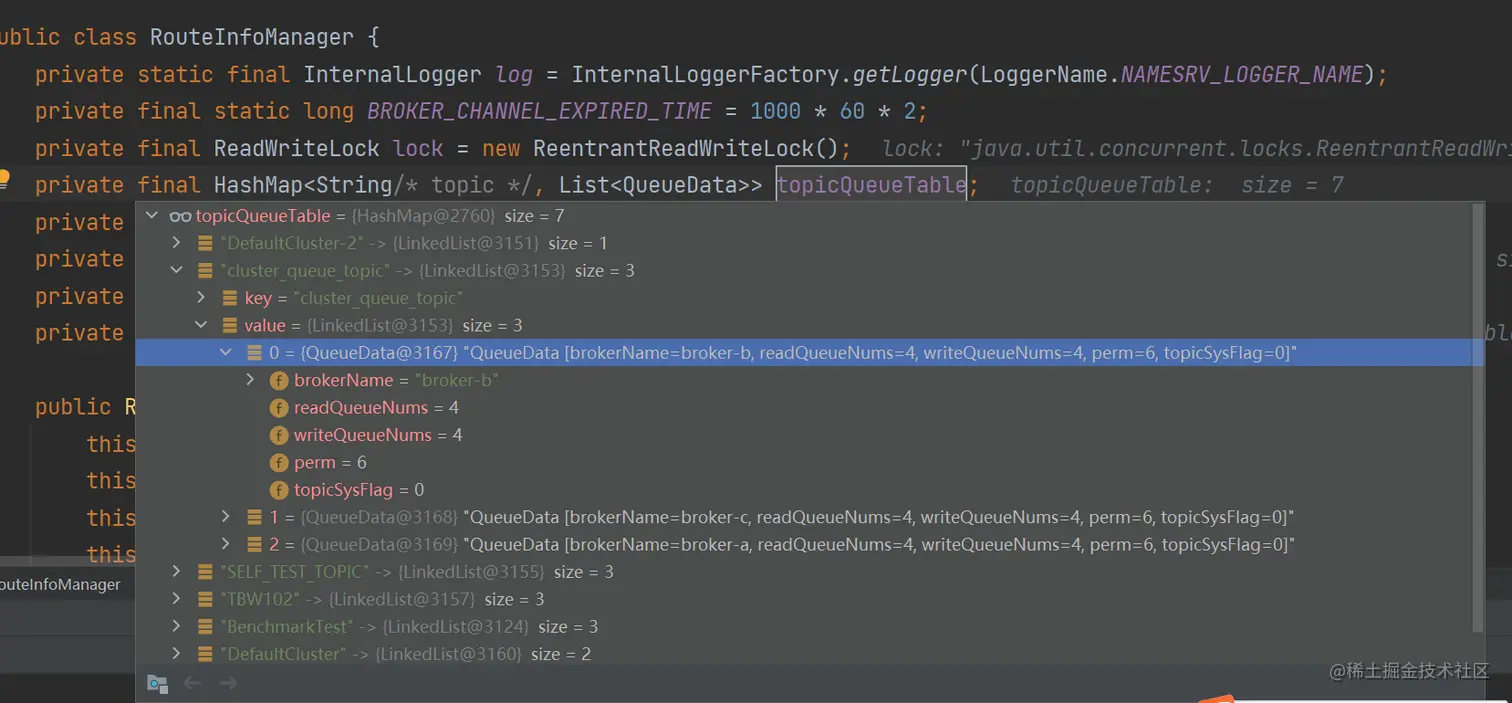This screenshot has height=703, width=1512.
Task: Expand the key = "cluster_queue_topic" node
Action: coord(201,298)
